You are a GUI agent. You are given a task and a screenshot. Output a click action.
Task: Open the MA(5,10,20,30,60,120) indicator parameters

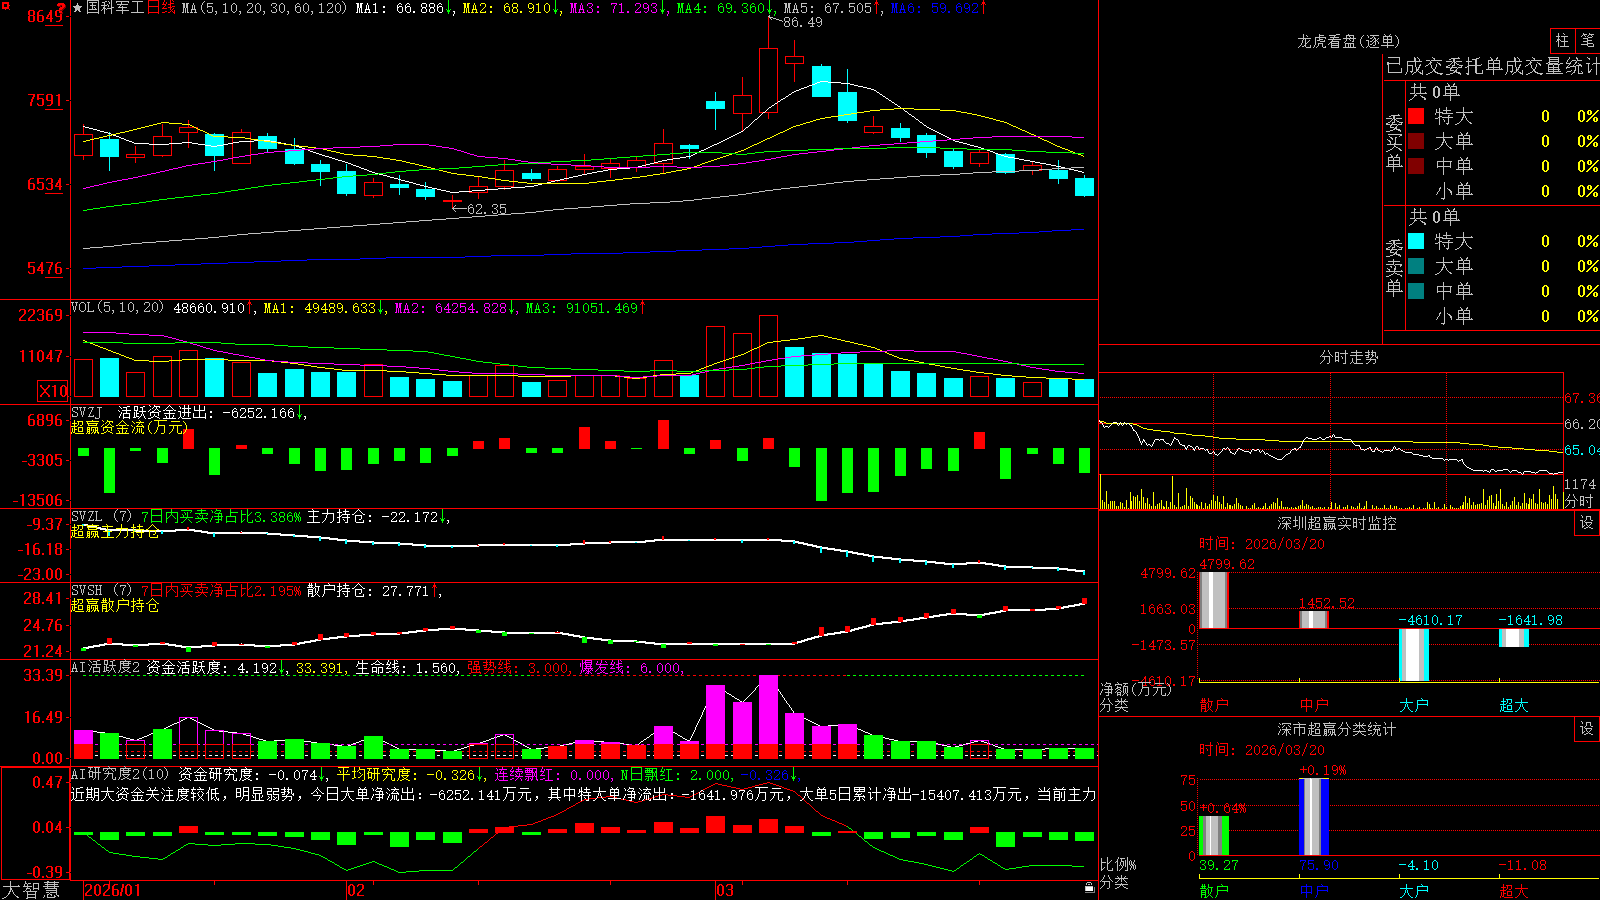click(x=264, y=8)
